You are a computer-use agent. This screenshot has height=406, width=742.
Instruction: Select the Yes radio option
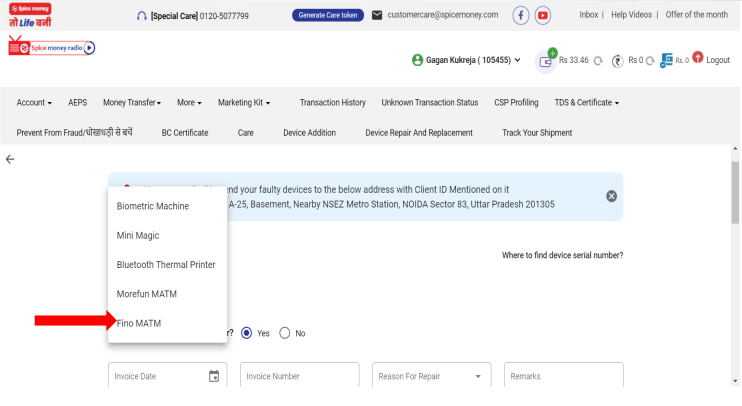pyautogui.click(x=246, y=333)
